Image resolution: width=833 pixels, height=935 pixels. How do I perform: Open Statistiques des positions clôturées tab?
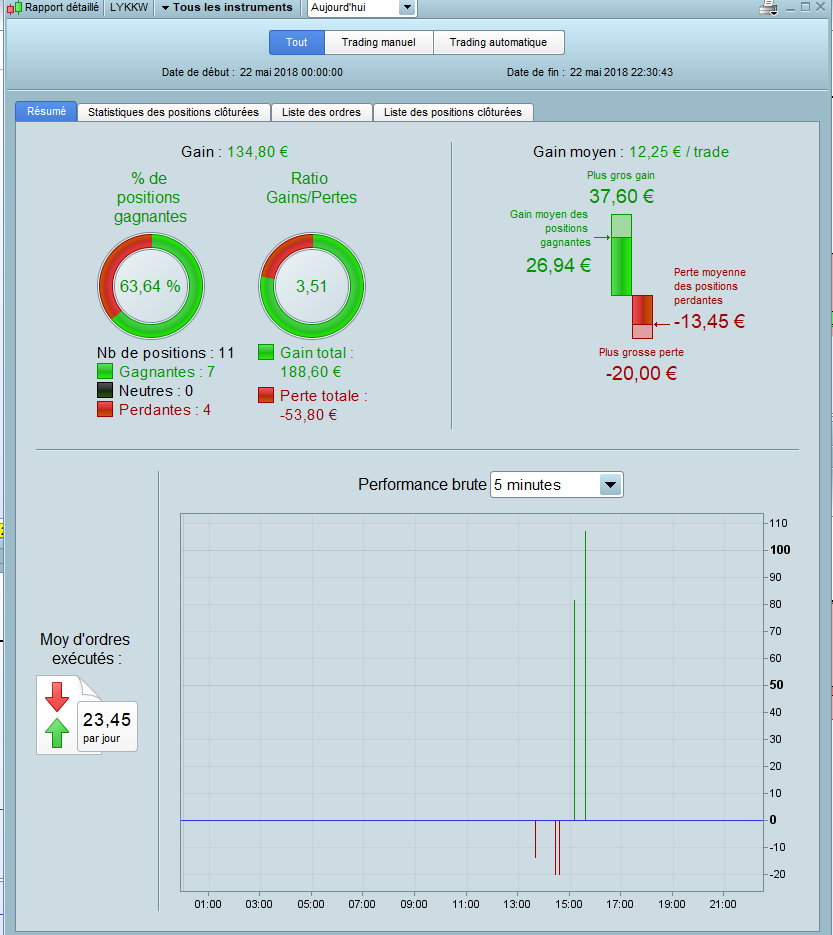click(x=174, y=112)
